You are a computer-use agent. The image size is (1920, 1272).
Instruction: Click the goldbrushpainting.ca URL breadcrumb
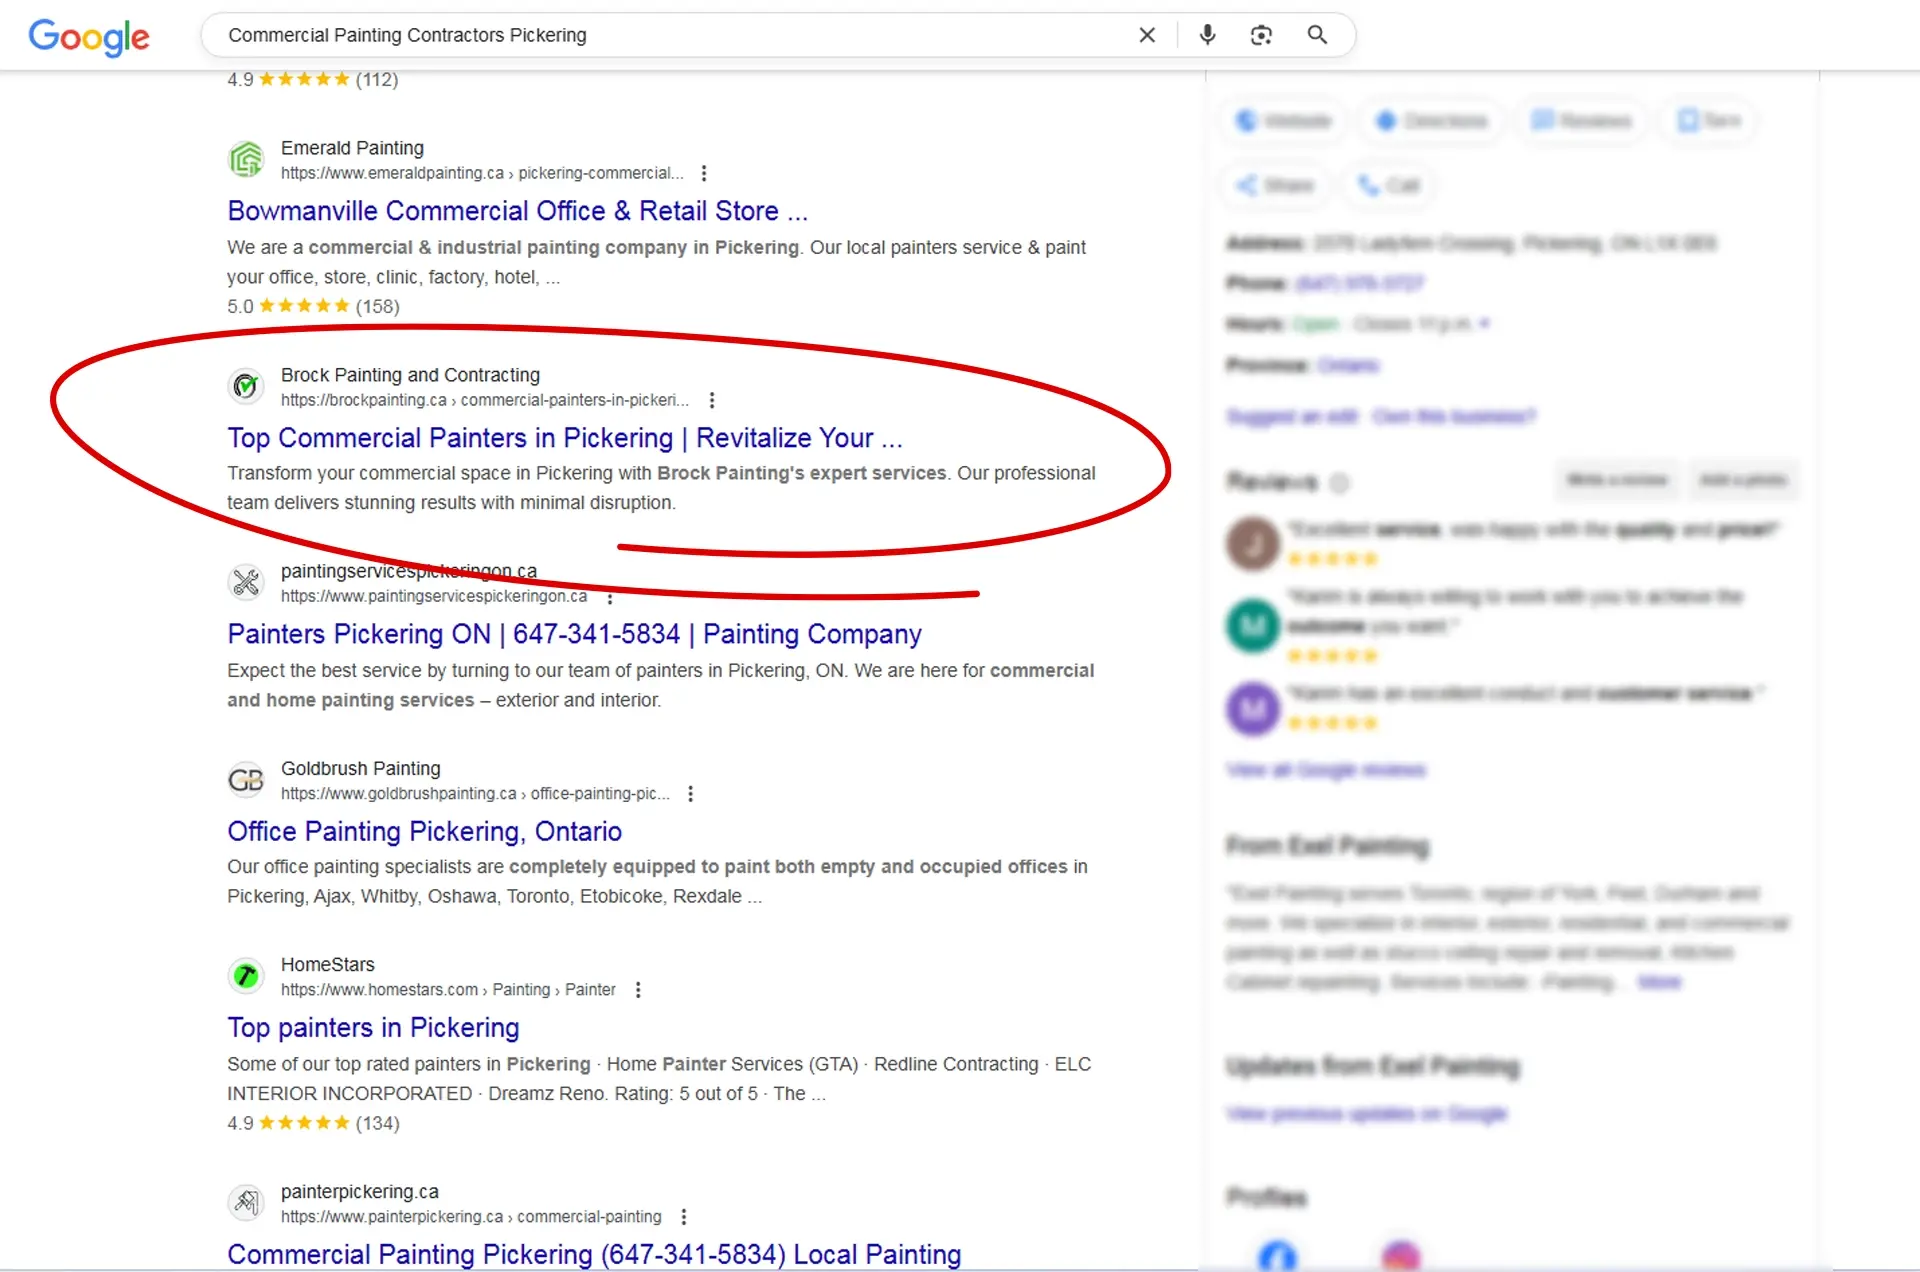[x=475, y=793]
